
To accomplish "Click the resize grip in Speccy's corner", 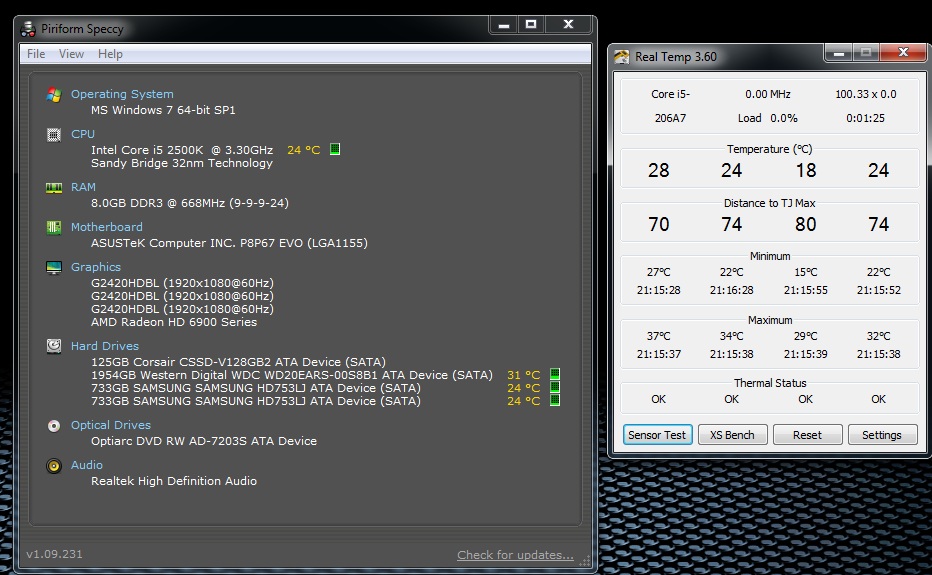I will coord(585,561).
